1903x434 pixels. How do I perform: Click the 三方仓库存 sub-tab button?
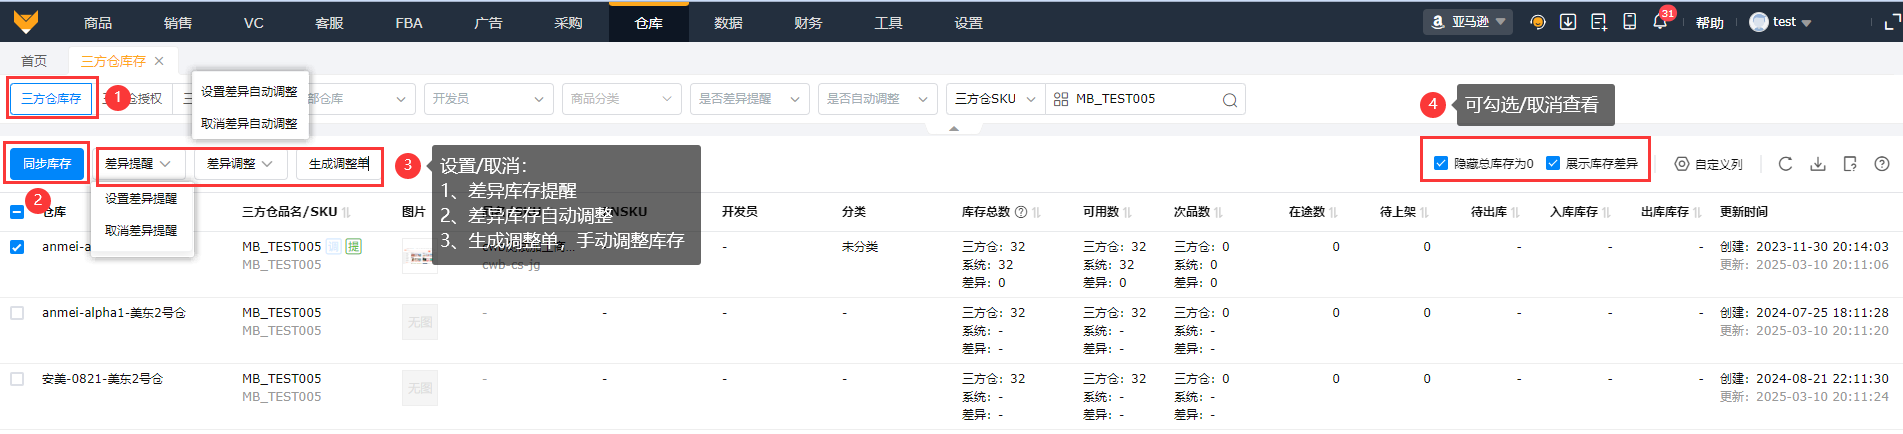click(x=52, y=99)
